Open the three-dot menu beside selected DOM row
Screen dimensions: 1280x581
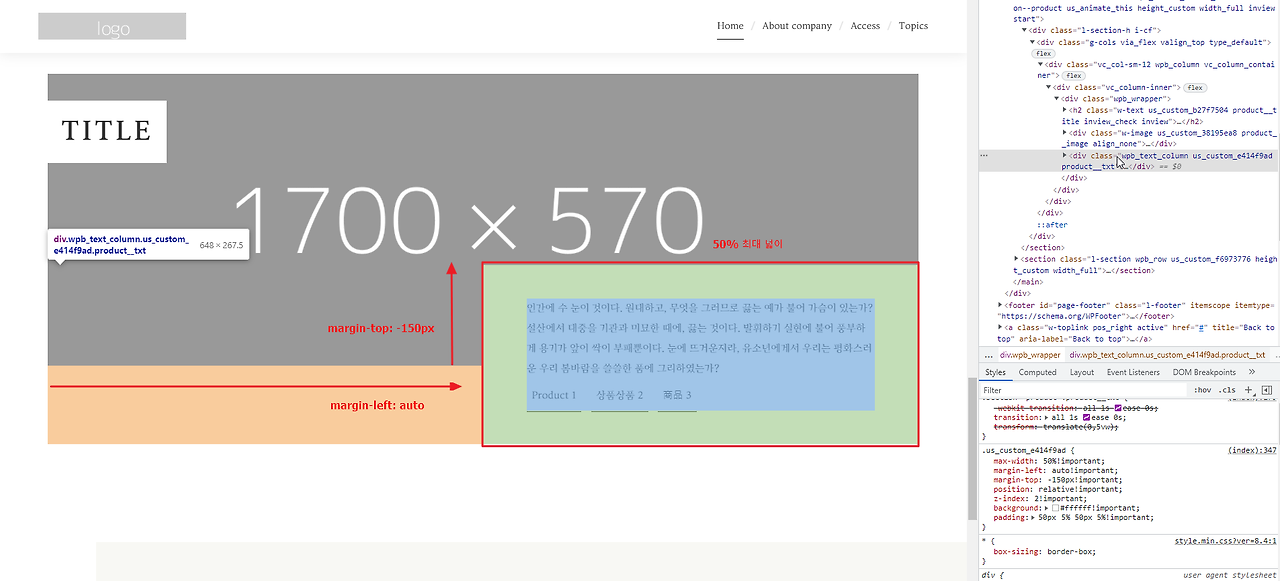pos(985,156)
